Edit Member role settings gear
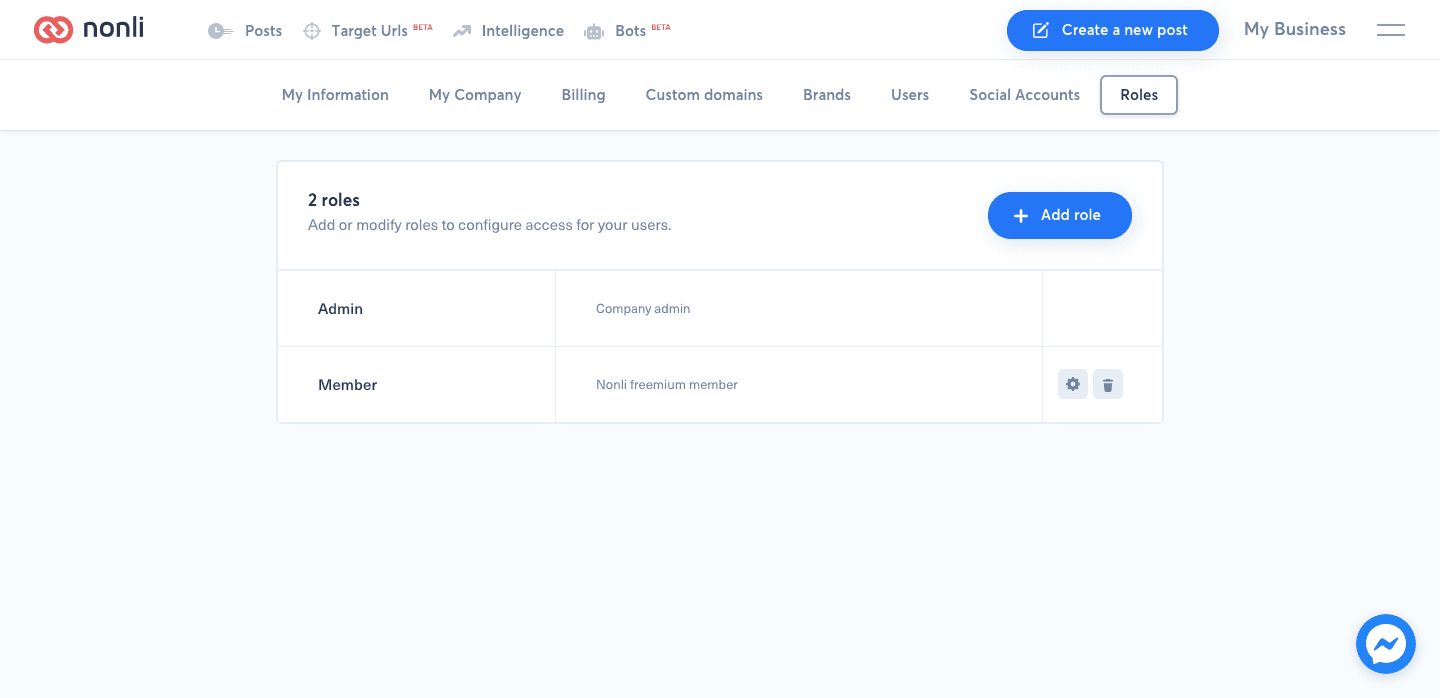Screen dimensions: 1440x698 1073,384
